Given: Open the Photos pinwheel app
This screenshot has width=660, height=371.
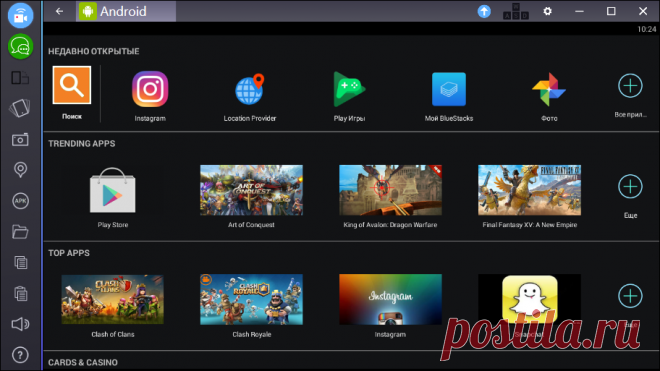Looking at the screenshot, I should 549,89.
